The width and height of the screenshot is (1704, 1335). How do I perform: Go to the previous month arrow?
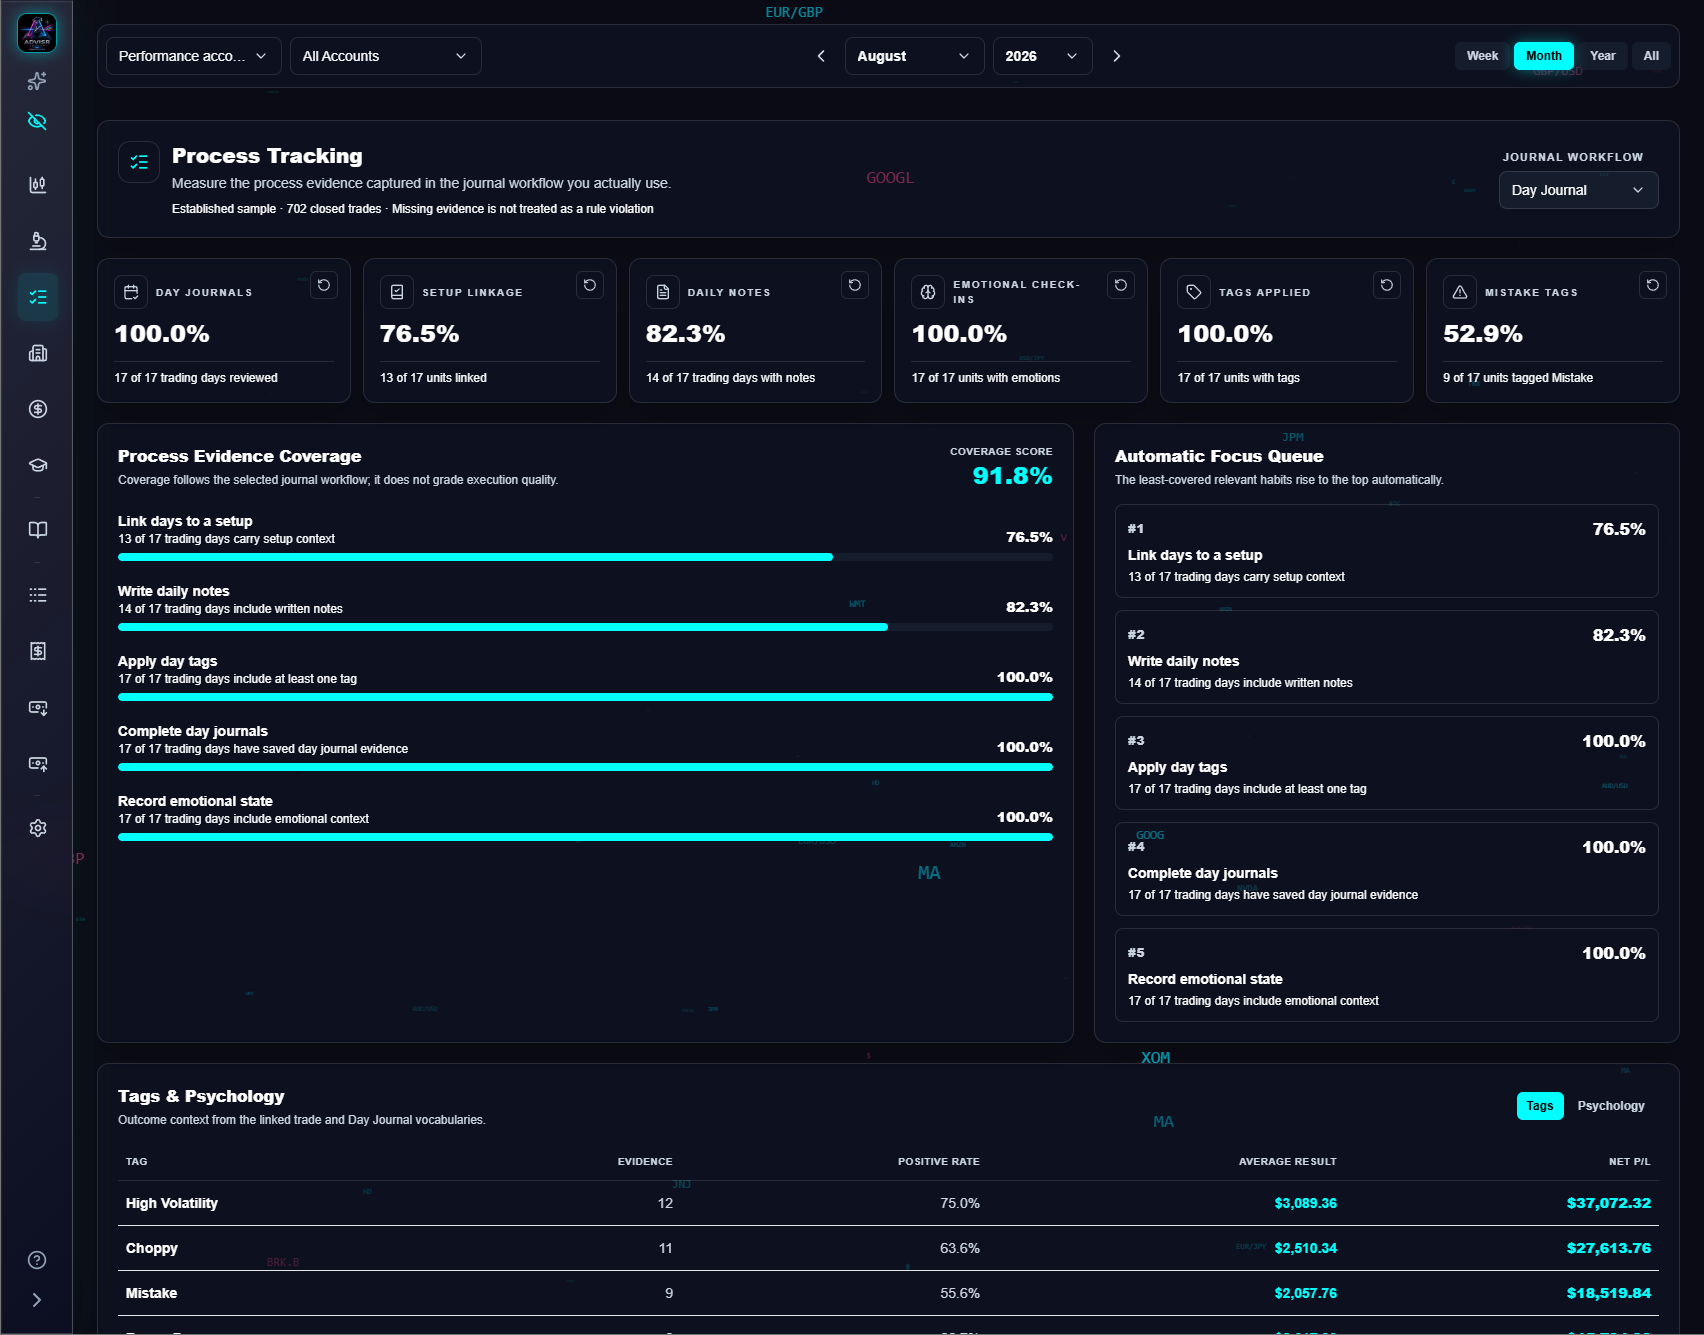pyautogui.click(x=821, y=56)
